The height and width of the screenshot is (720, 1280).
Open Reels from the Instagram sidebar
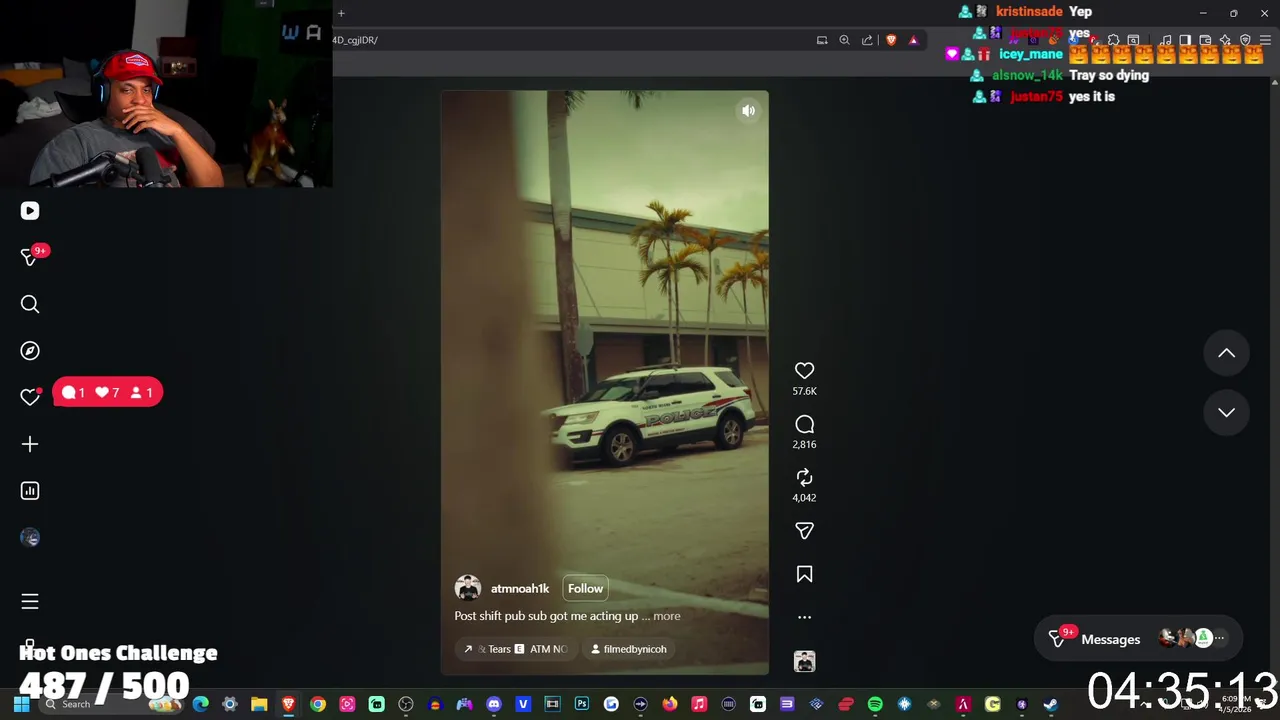30,211
